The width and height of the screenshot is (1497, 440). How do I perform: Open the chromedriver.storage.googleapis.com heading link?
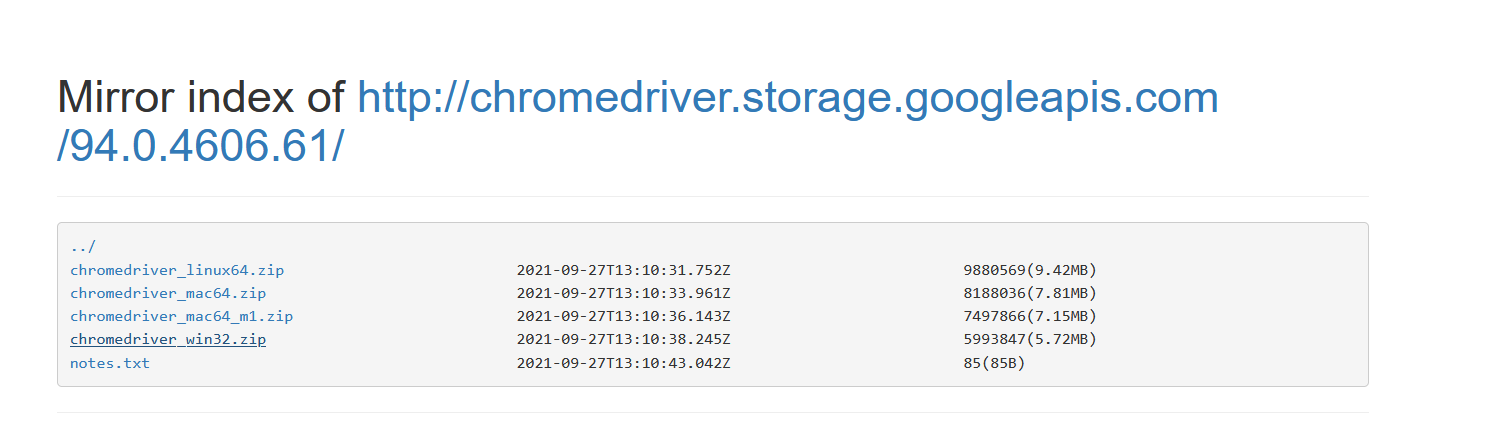(x=788, y=98)
